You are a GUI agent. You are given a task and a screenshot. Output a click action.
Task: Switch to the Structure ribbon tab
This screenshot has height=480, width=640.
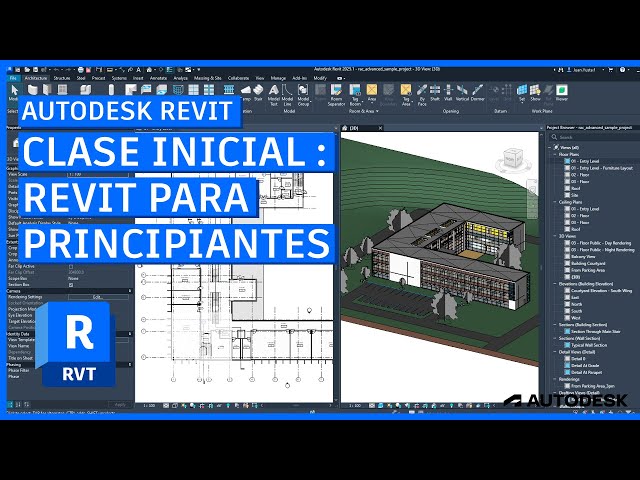(62, 78)
